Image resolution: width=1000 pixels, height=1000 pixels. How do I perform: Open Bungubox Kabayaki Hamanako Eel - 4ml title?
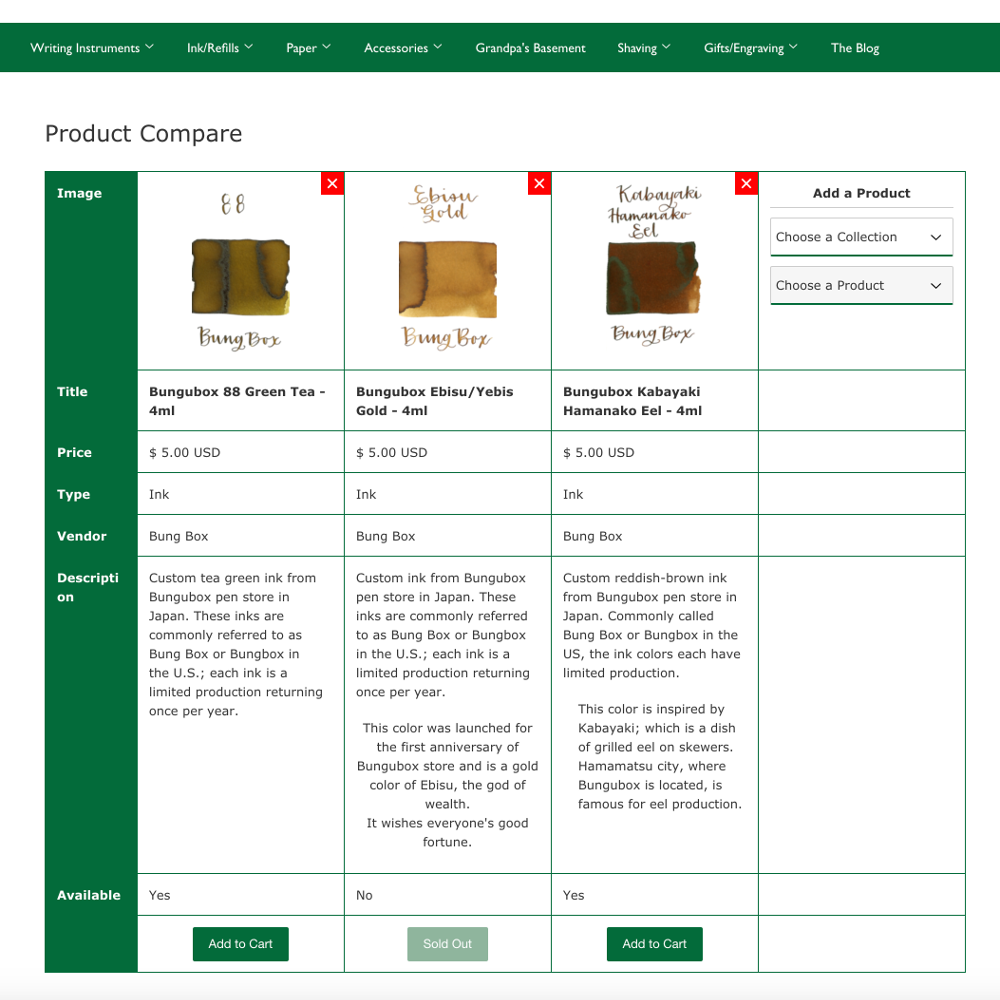(x=632, y=401)
